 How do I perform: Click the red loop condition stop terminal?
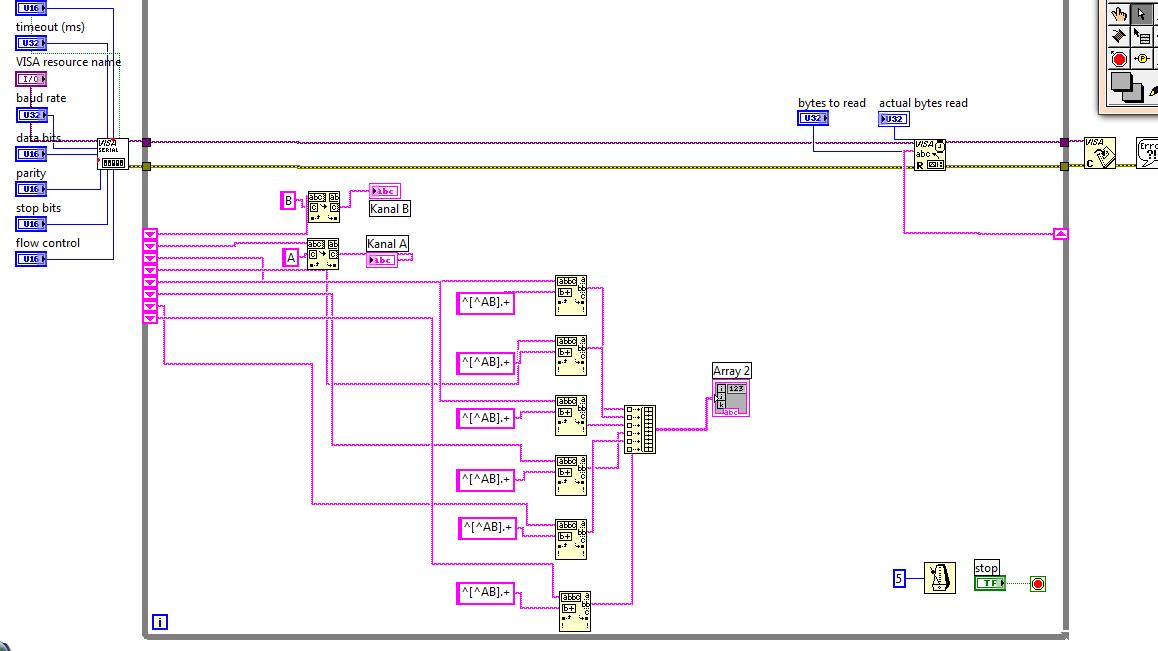(1038, 584)
